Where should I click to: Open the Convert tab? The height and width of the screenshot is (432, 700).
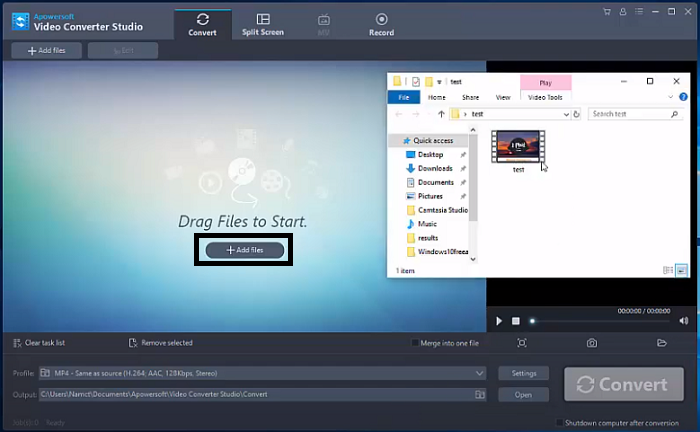(202, 25)
